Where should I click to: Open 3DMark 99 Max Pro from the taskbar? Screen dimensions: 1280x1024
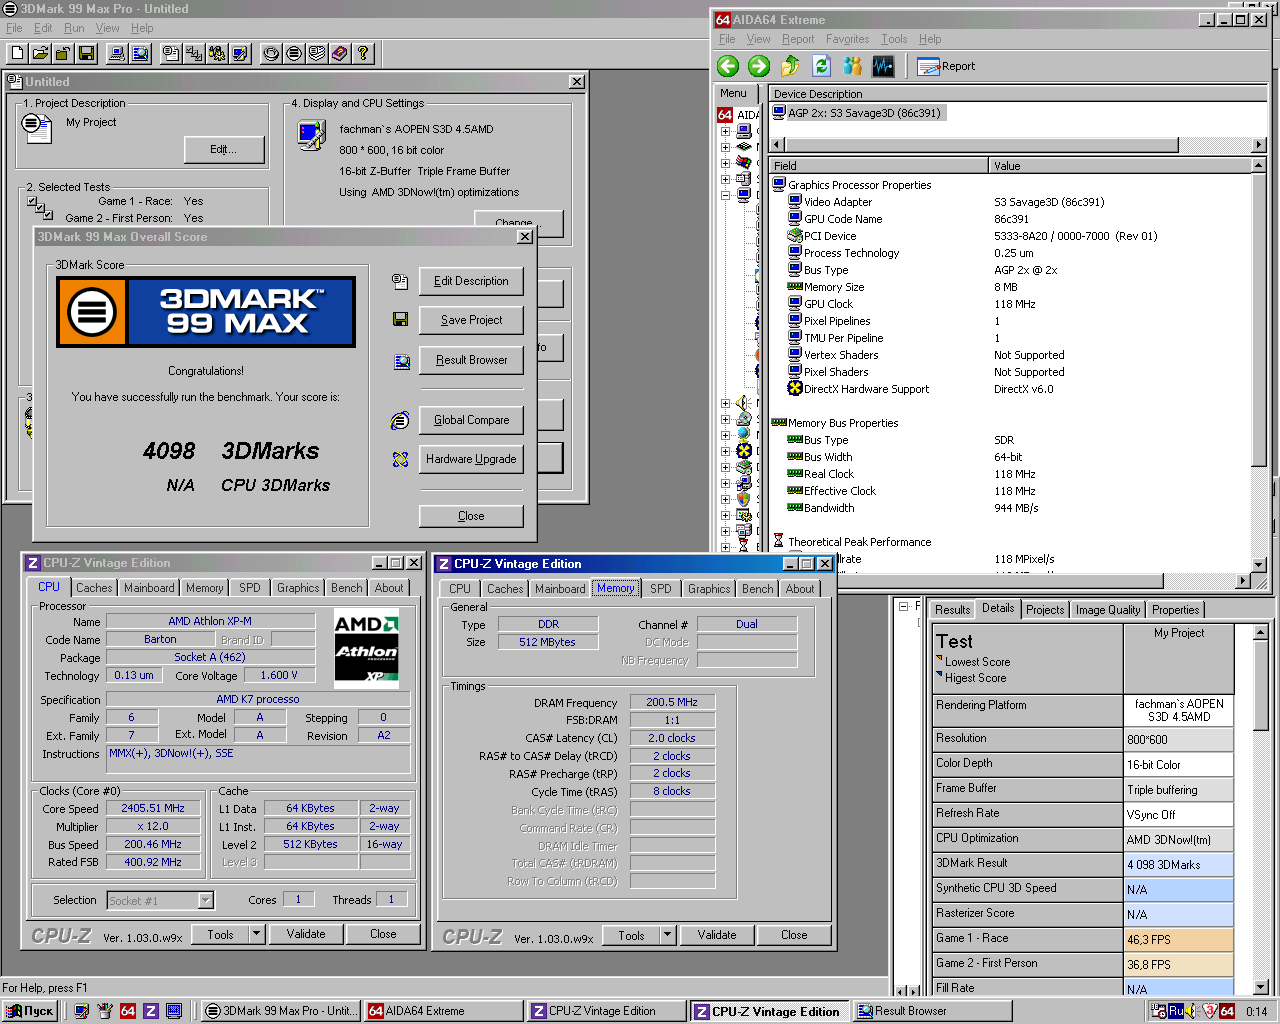pyautogui.click(x=280, y=1011)
